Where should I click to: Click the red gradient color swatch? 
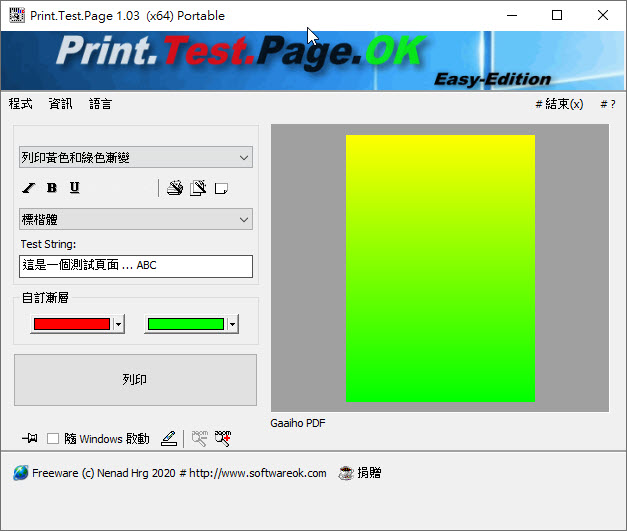(x=72, y=324)
